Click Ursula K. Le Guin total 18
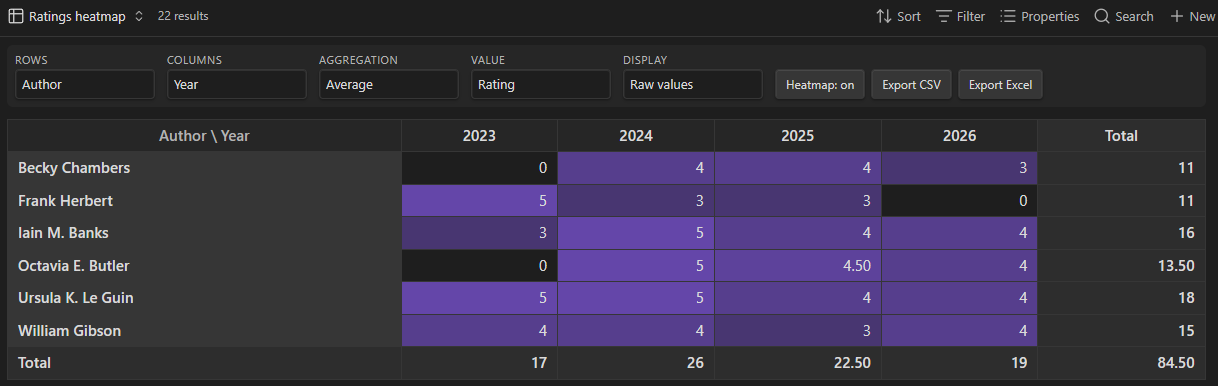 1122,298
